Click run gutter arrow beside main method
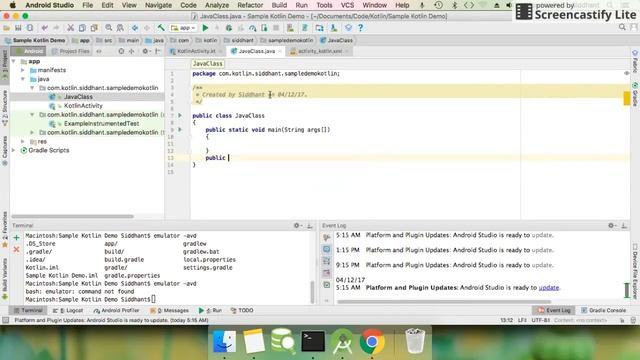Image resolution: width=640 pixels, height=360 pixels. 180,129
